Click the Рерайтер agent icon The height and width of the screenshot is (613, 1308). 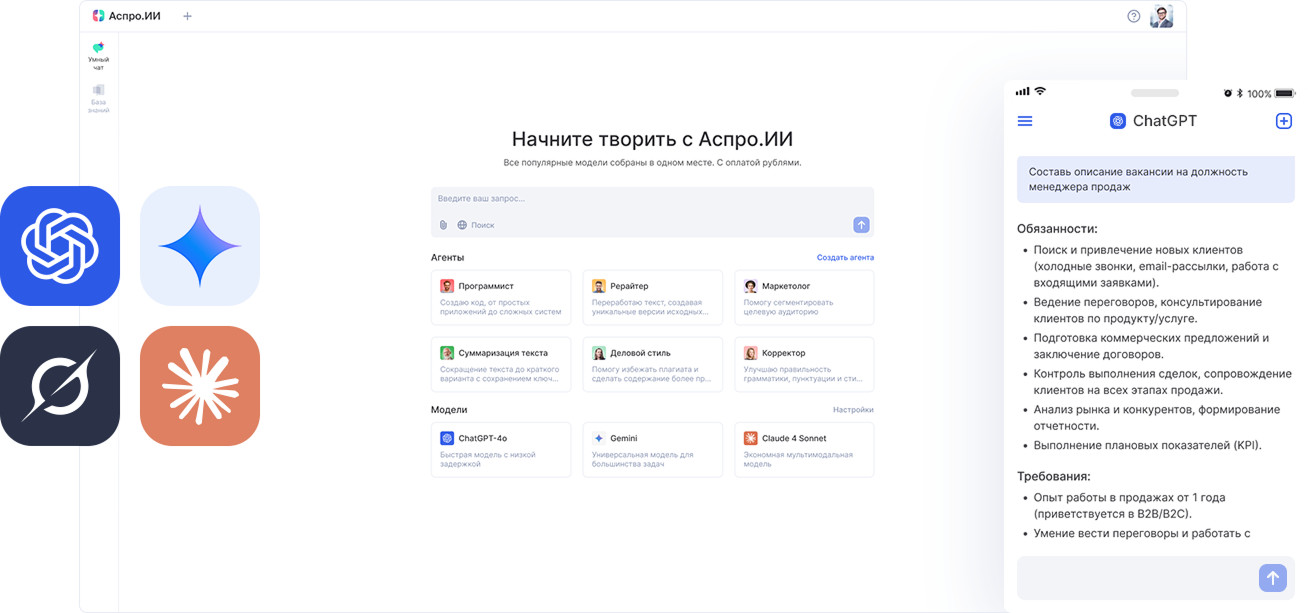[598, 286]
